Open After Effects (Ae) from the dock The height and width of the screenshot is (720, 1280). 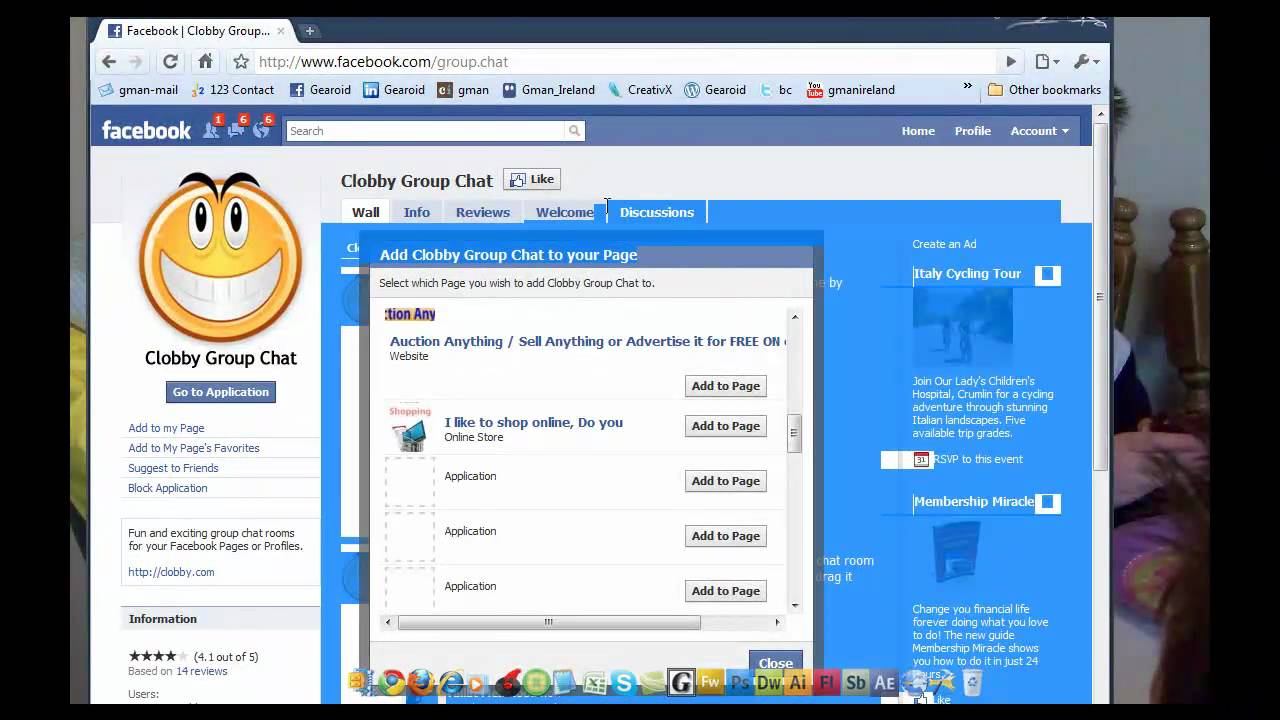[885, 683]
